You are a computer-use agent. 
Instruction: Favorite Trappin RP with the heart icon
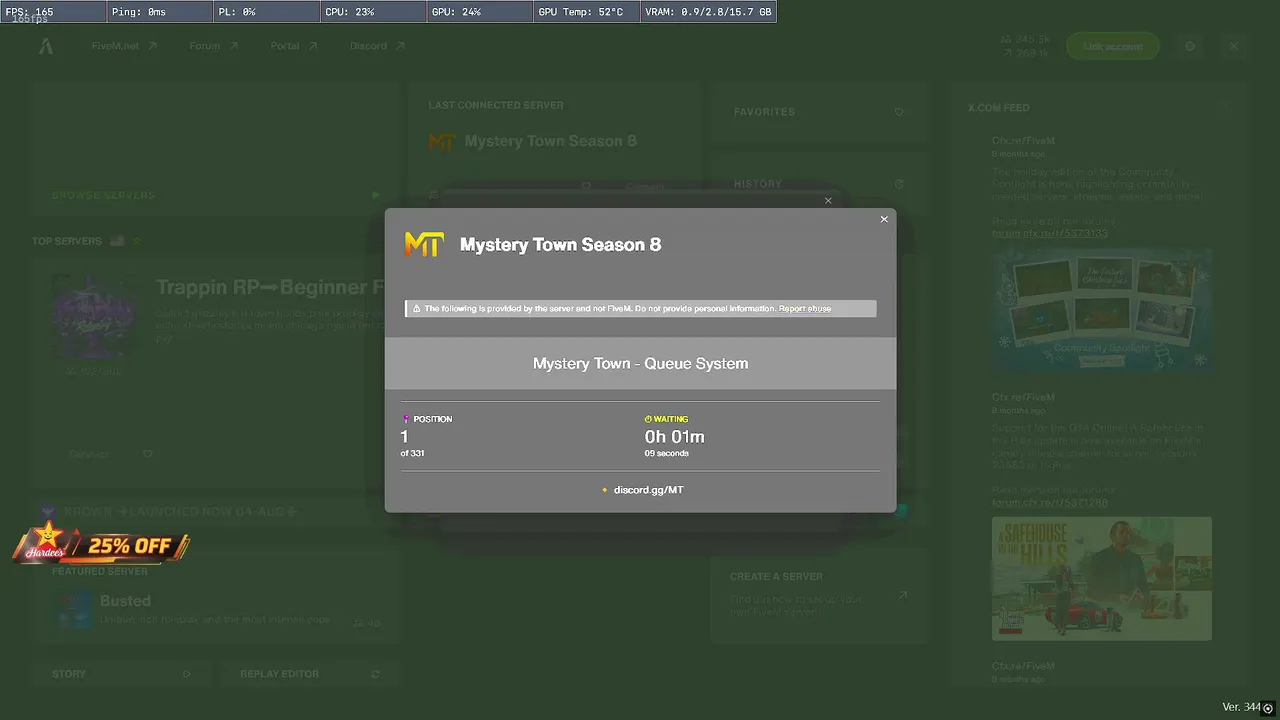[x=148, y=454]
